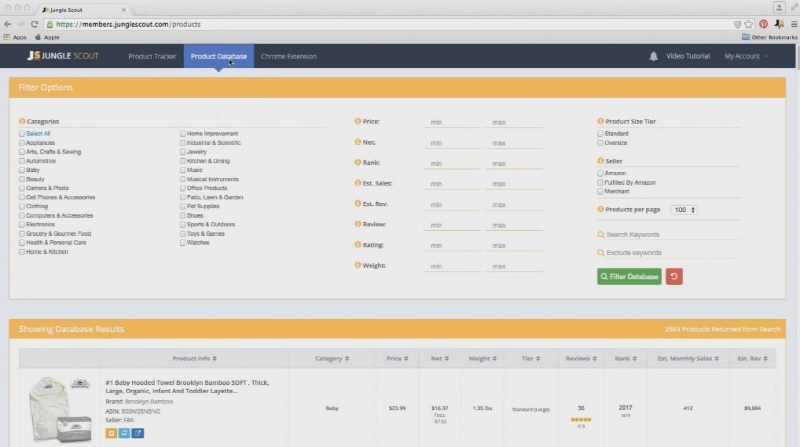Image resolution: width=800 pixels, height=447 pixels.
Task: Open the Chrome hamburger menu
Action: (x=794, y=24)
